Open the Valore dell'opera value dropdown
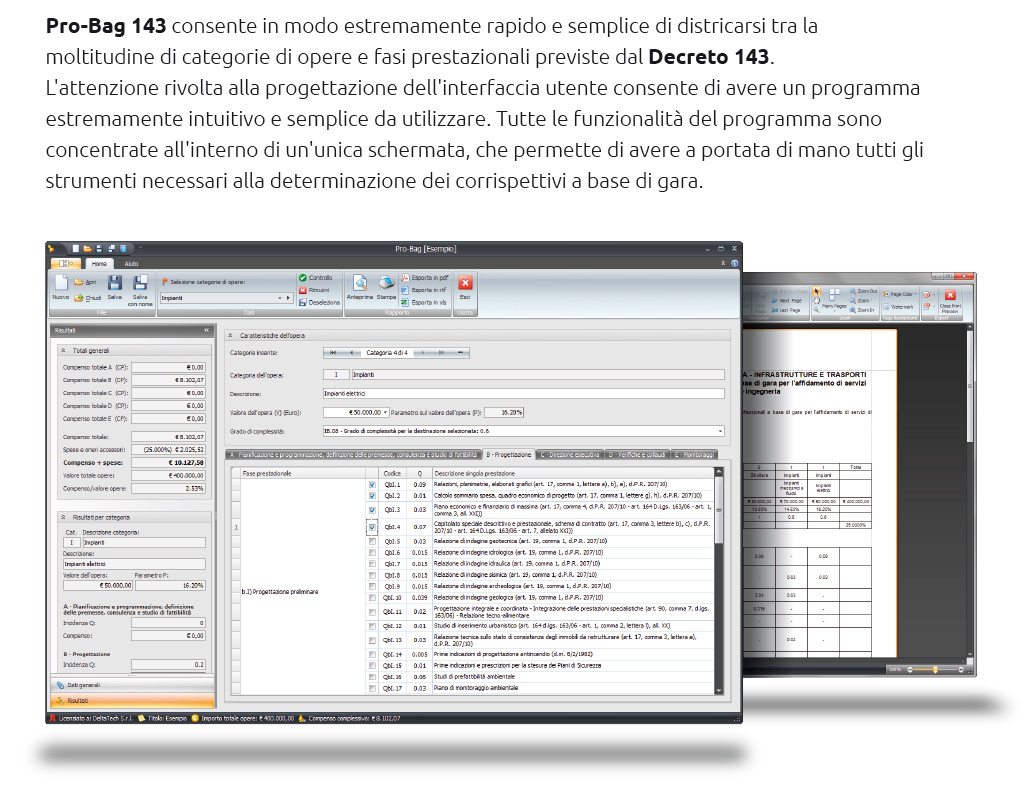The width and height of the screenshot is (1024, 790). [385, 413]
